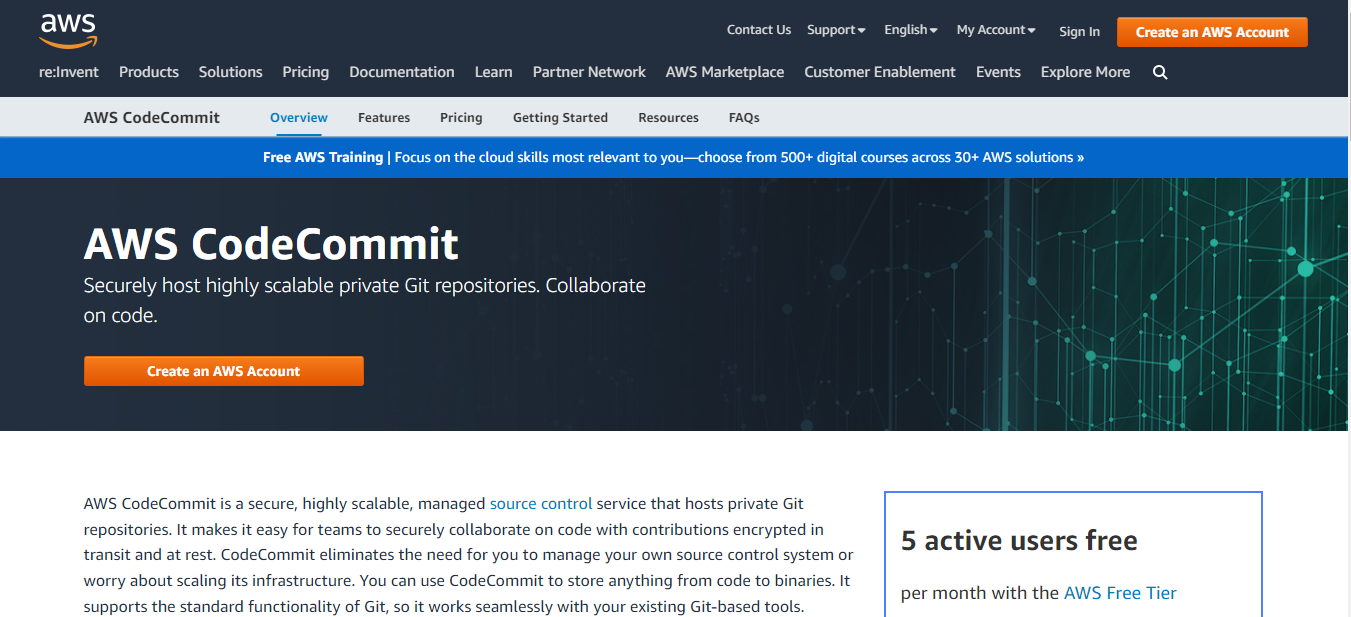Open the Documentation menu
The image size is (1351, 617).
tap(402, 72)
